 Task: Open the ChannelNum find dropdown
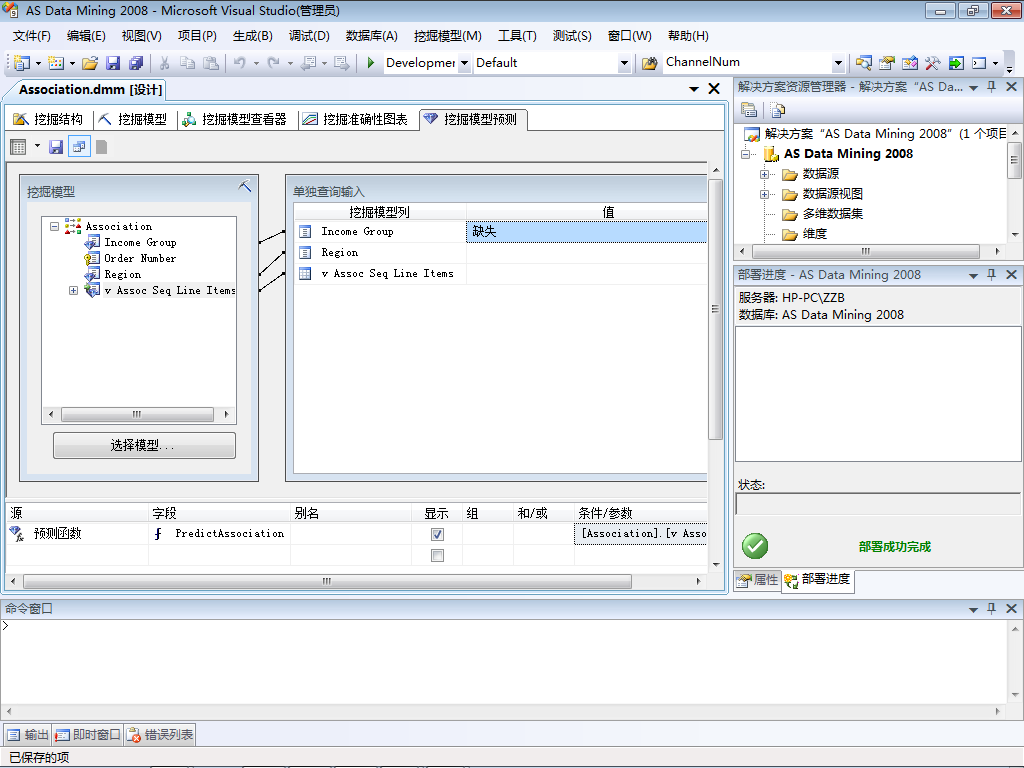838,63
